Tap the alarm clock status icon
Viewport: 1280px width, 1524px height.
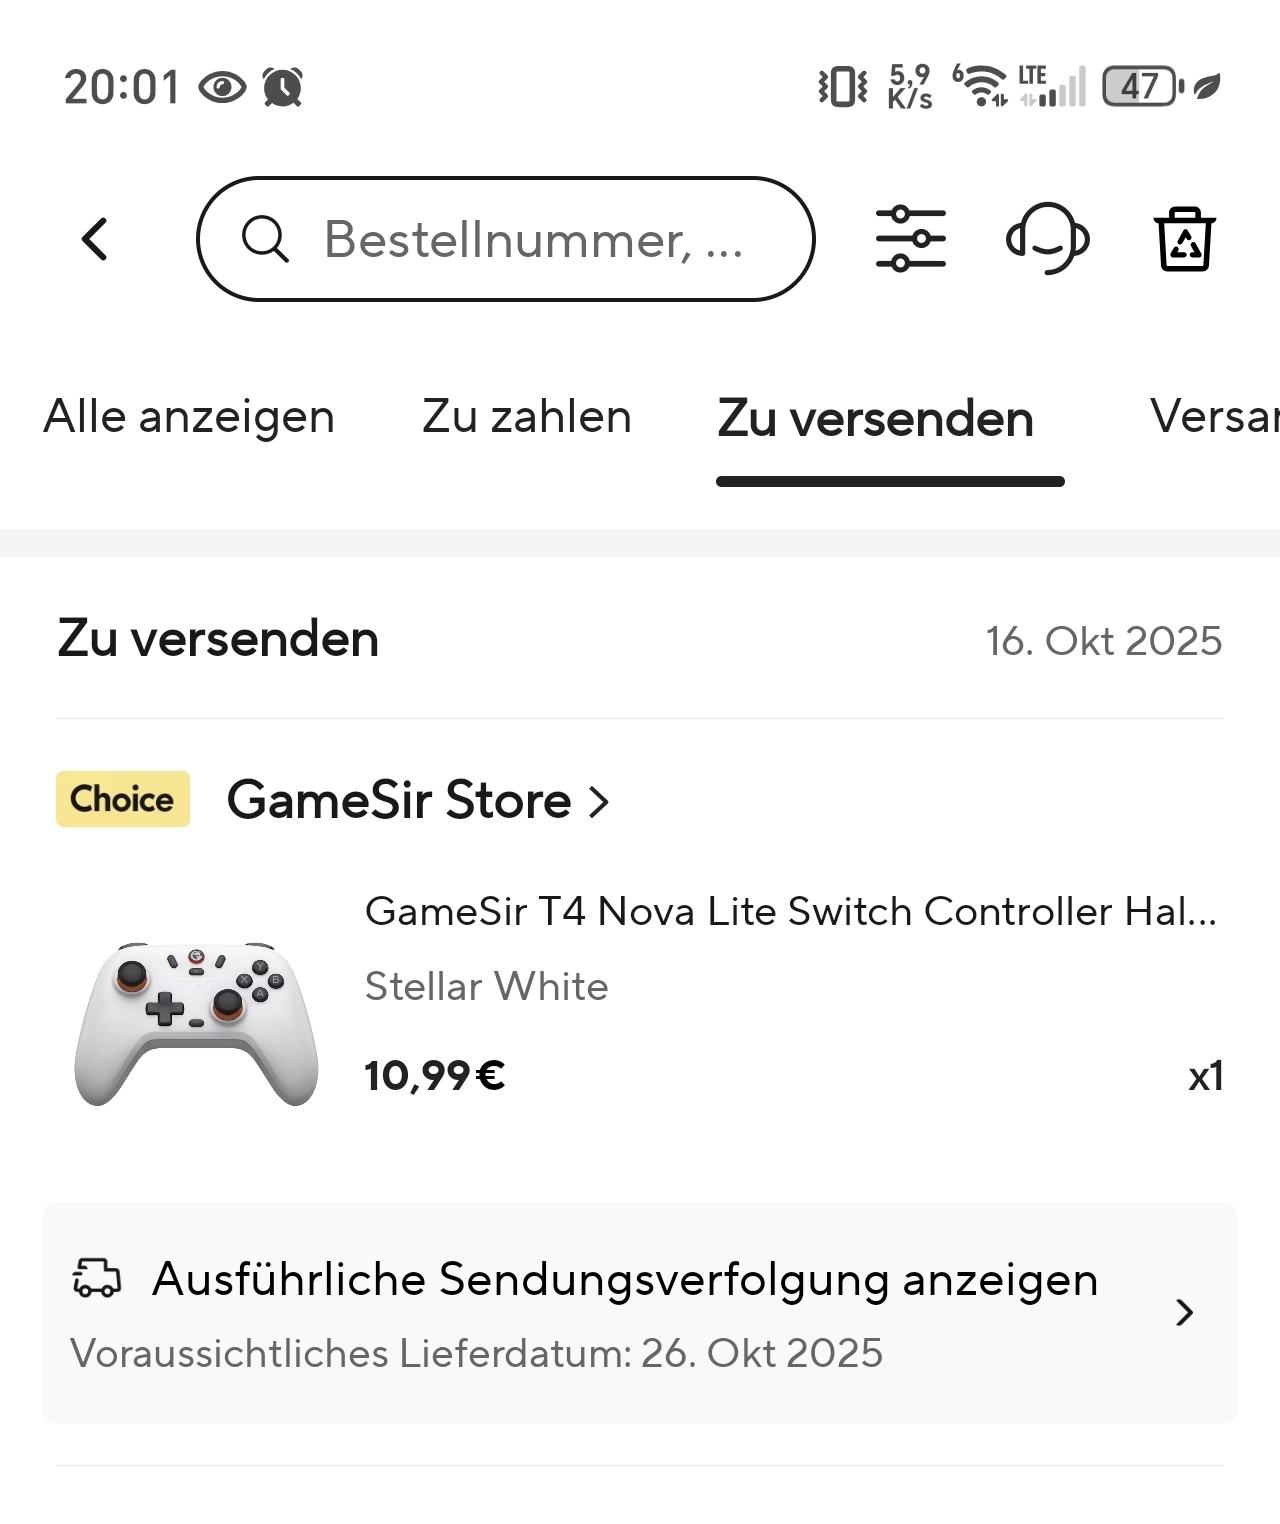click(283, 87)
